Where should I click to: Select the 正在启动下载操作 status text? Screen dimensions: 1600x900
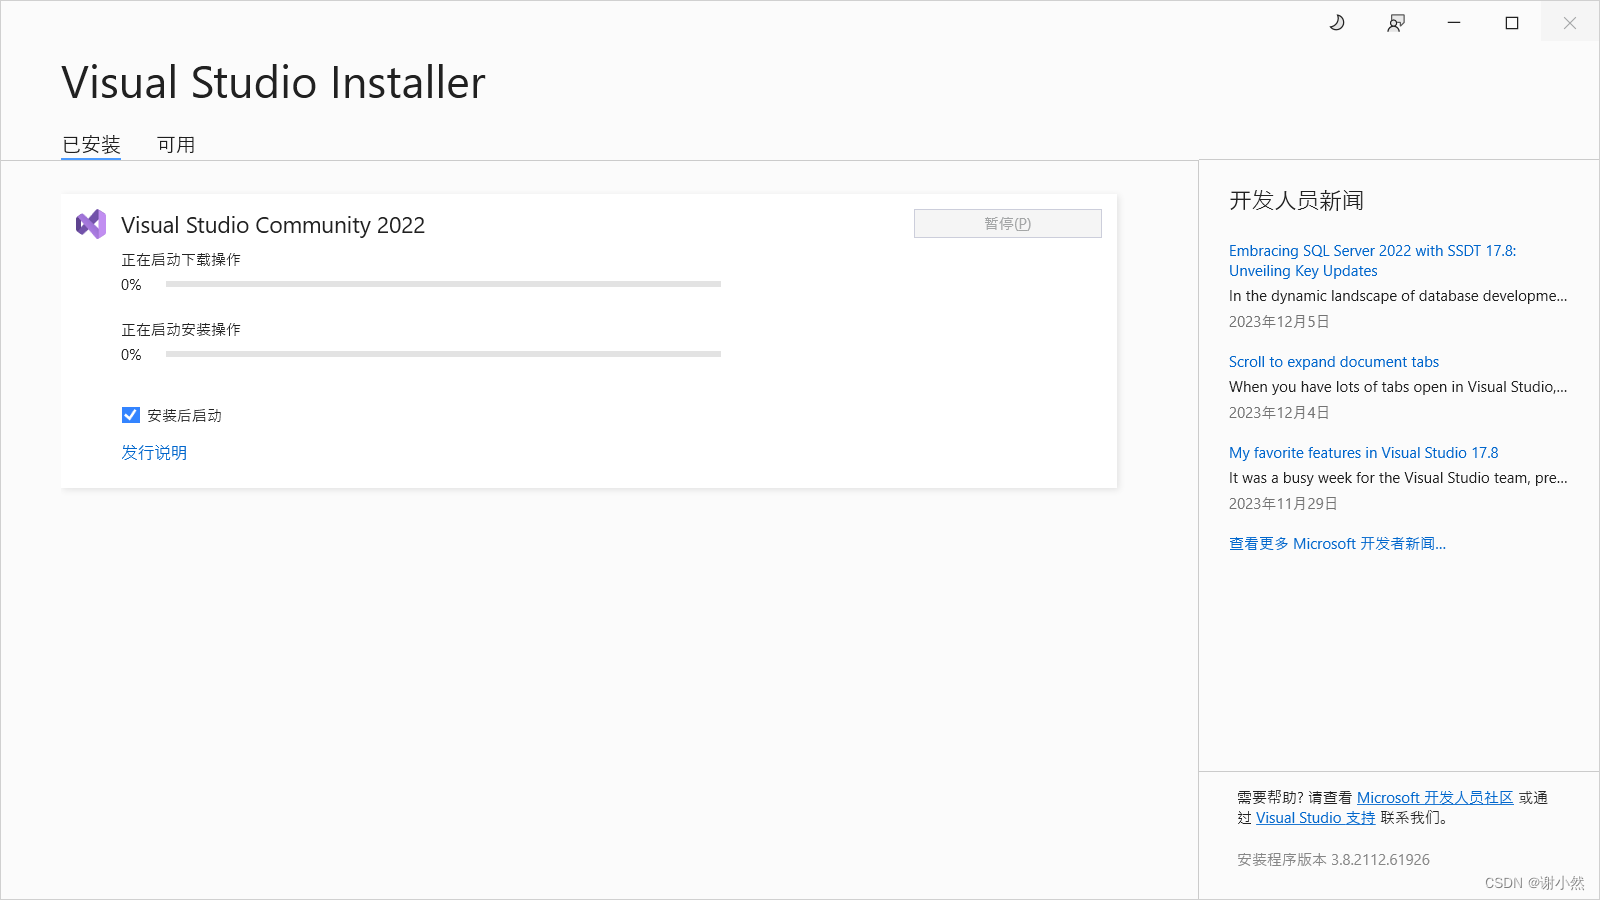click(181, 260)
